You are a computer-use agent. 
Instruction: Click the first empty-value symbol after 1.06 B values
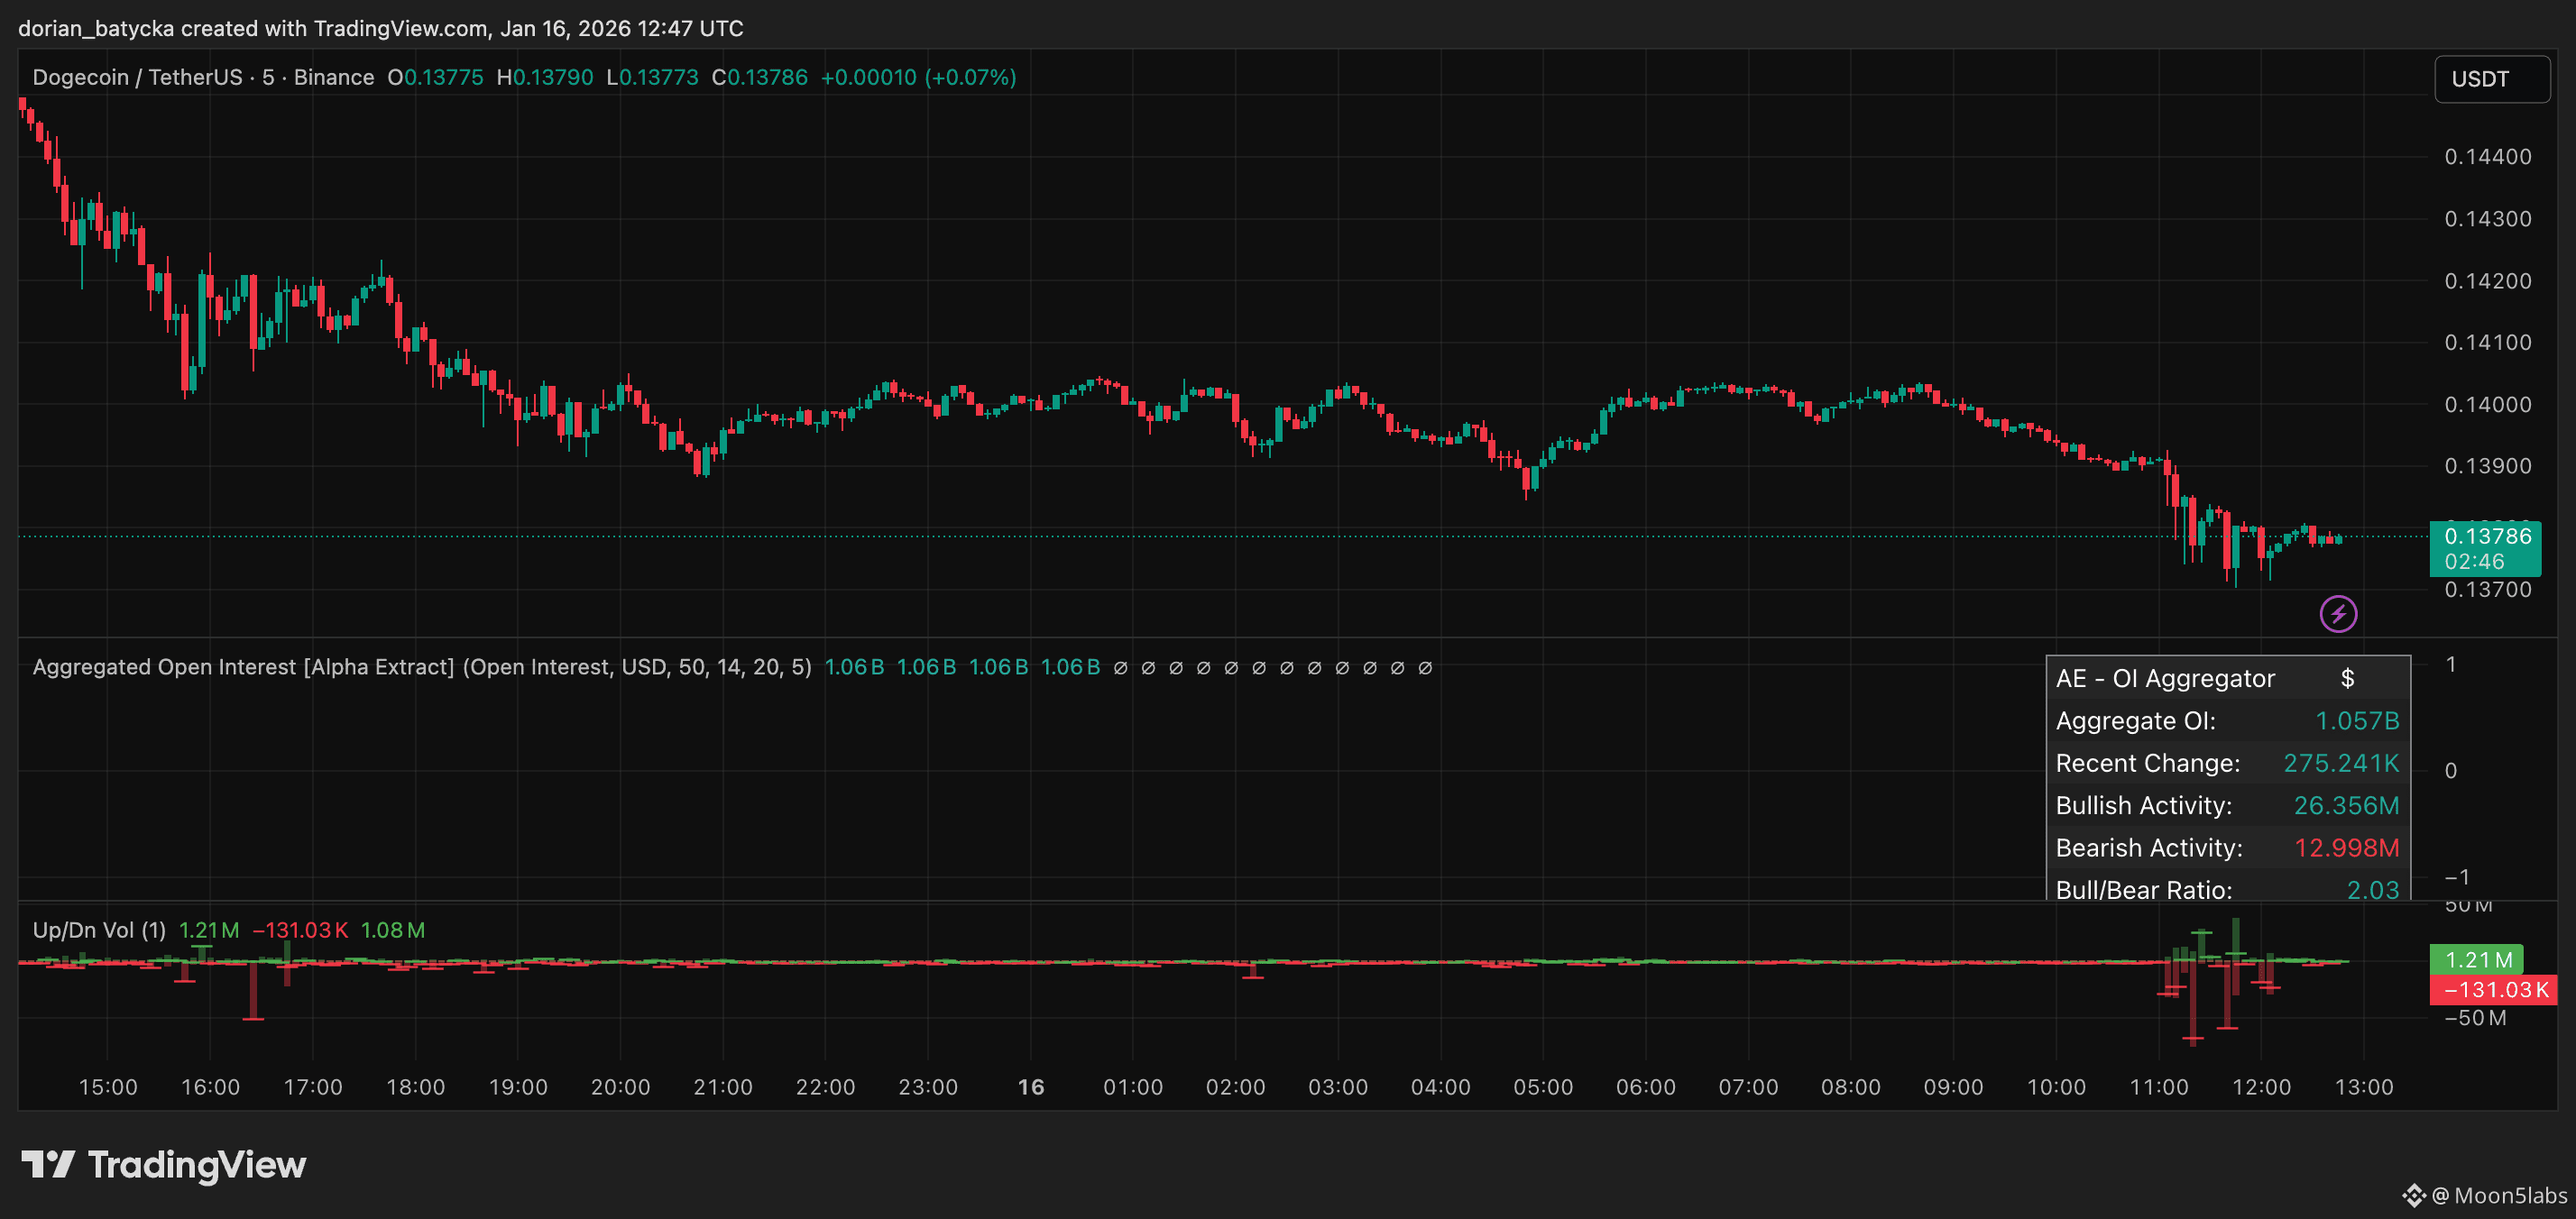point(1121,668)
